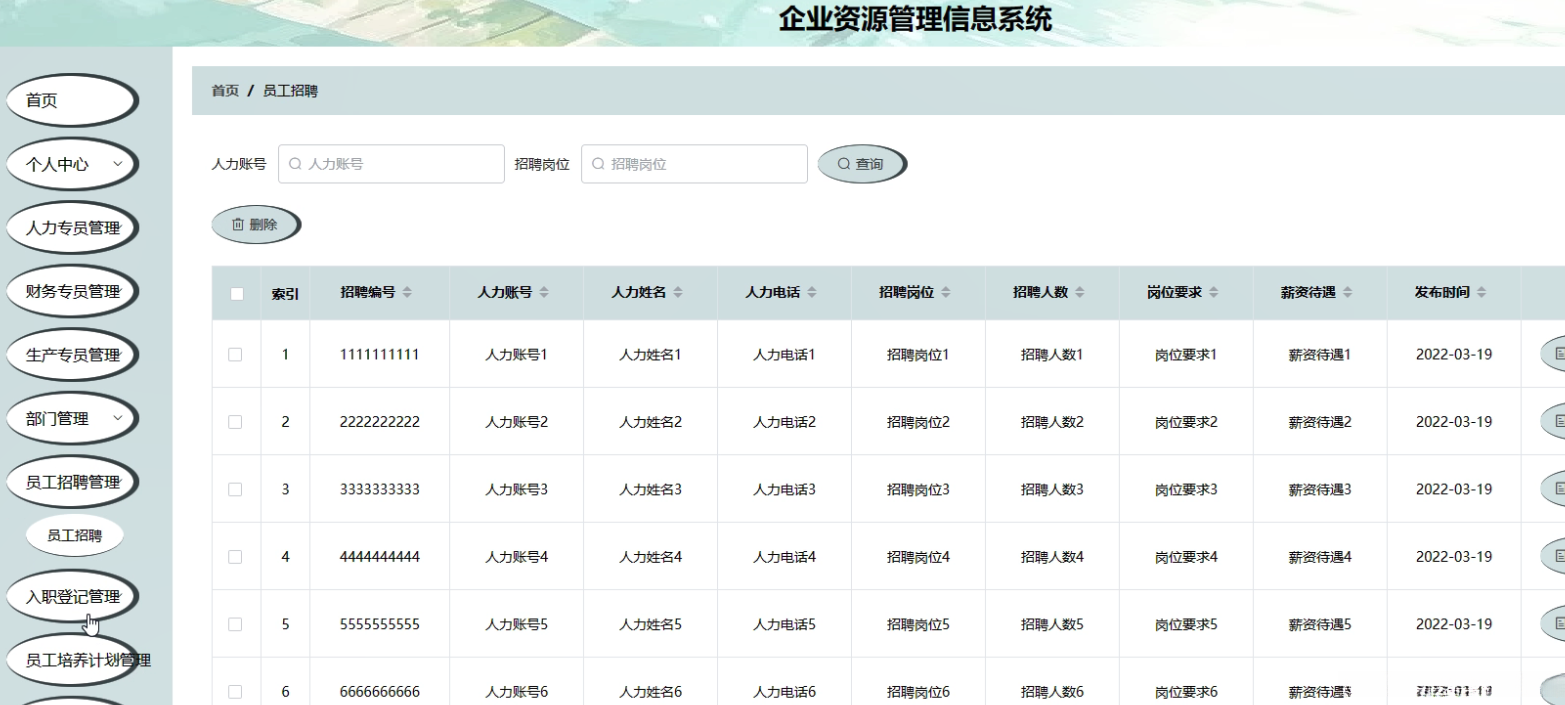This screenshot has width=1565, height=705.
Task: Click cell 岗位要求1
Action: click(x=1186, y=354)
